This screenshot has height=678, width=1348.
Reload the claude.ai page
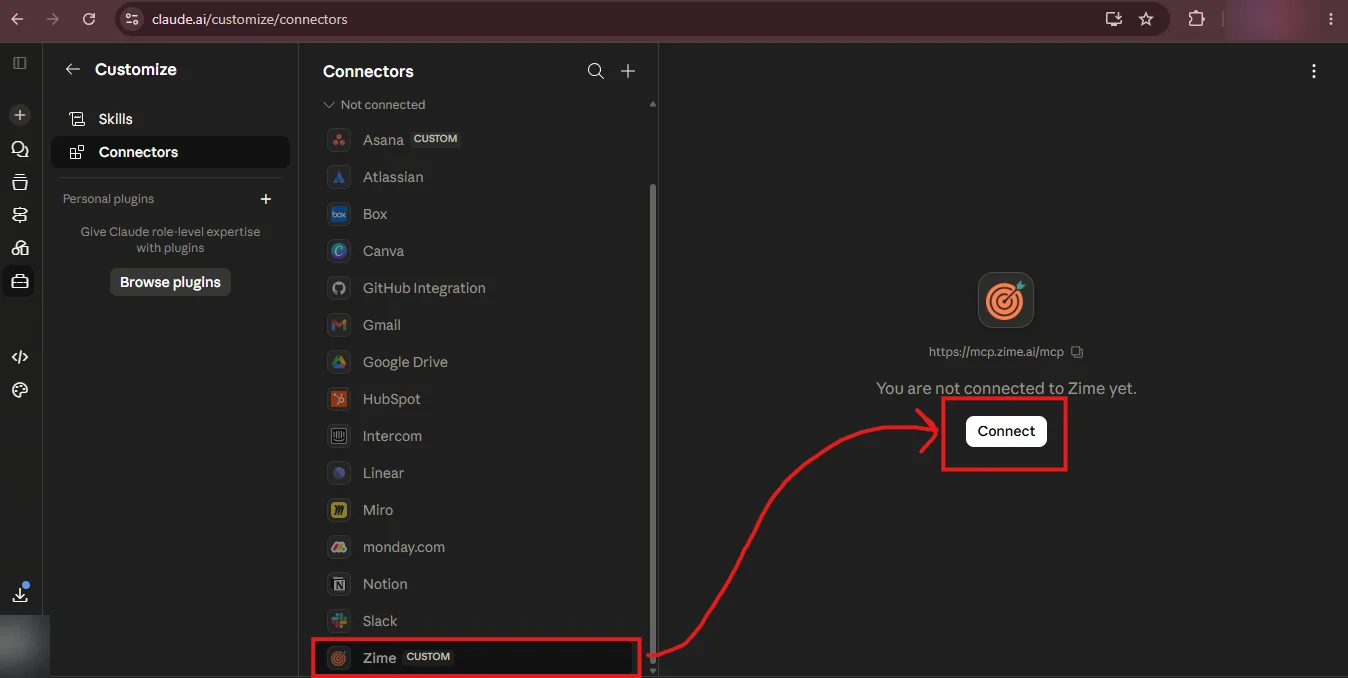point(89,19)
